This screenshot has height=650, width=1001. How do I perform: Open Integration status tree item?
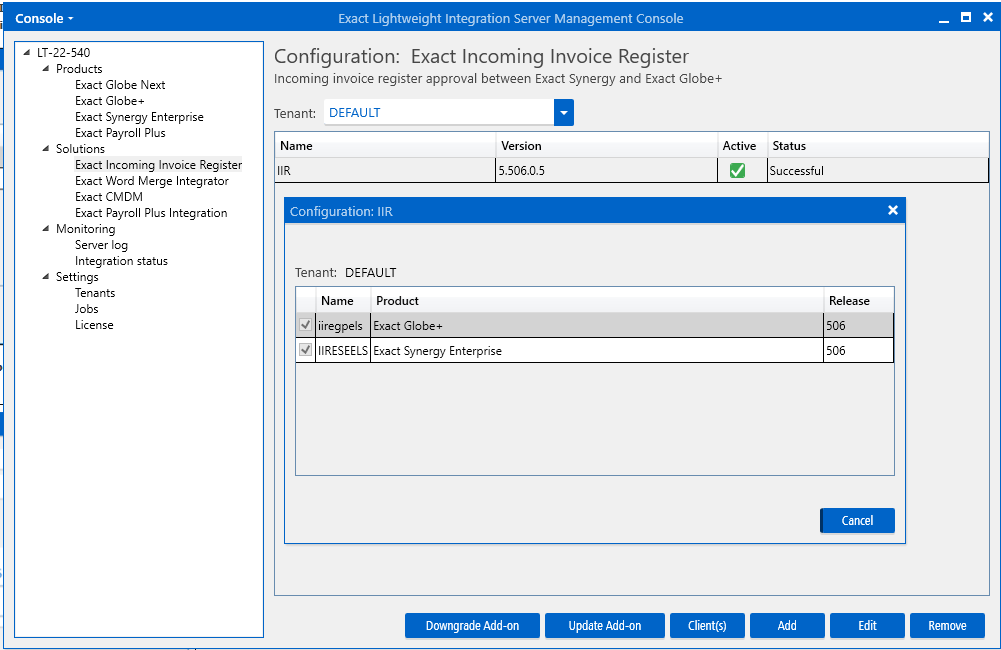[121, 261]
